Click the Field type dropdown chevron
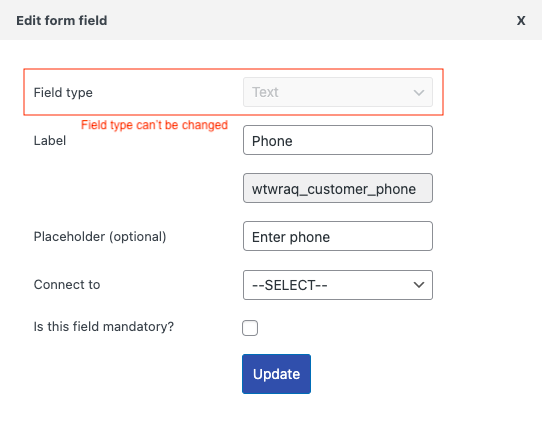The height and width of the screenshot is (430, 542). click(x=419, y=93)
